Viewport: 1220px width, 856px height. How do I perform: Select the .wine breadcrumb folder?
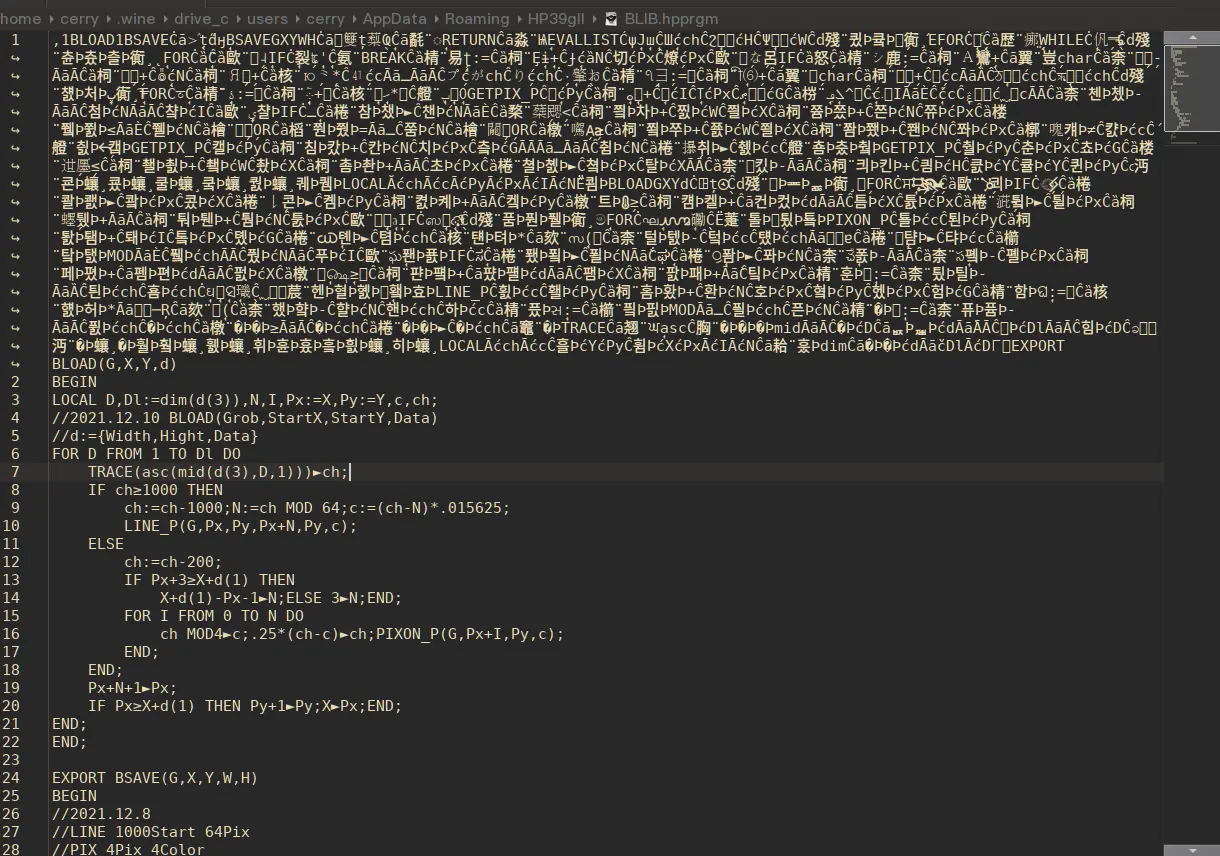pos(134,18)
